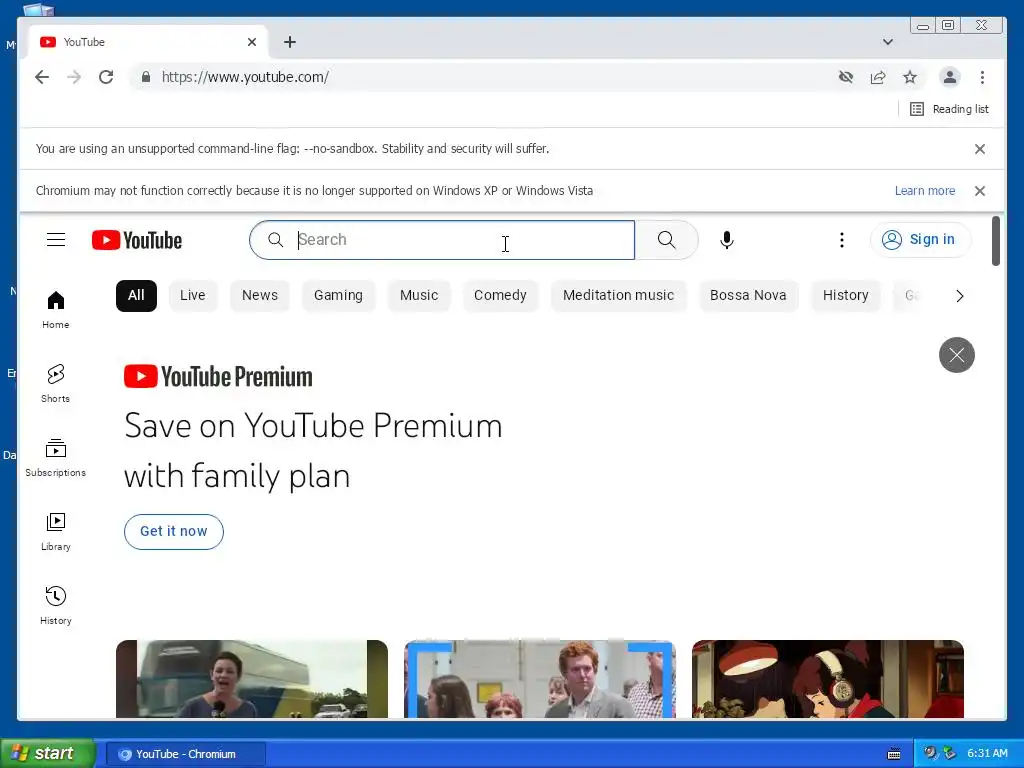Close the YouTube tab
The width and height of the screenshot is (1024, 768).
click(252, 42)
